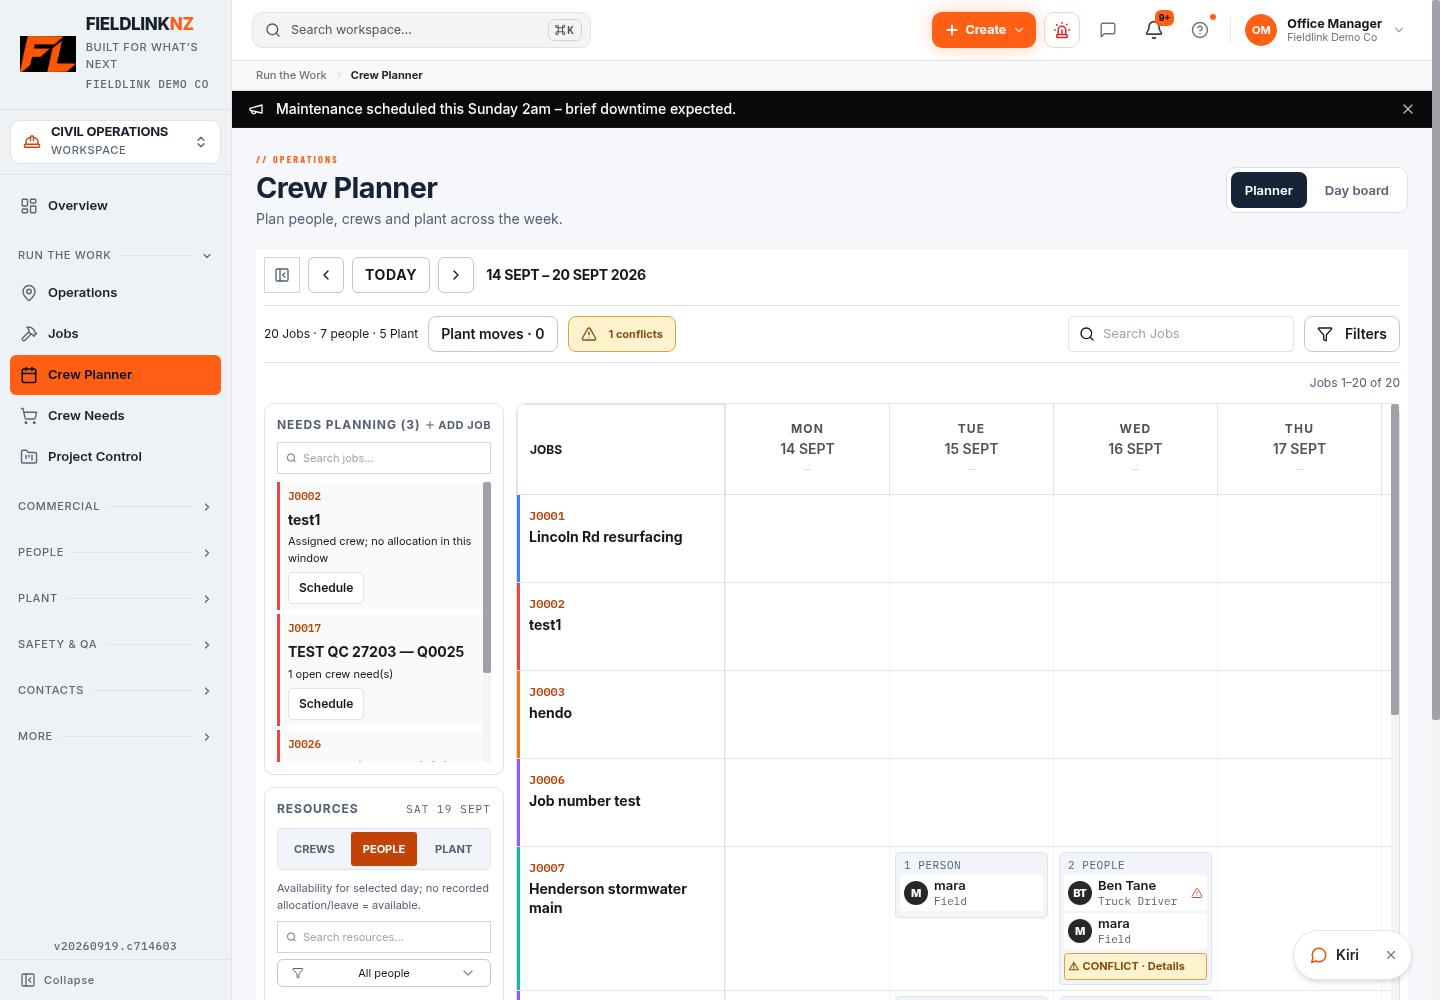Select the Crews resources tab
1440x1000 pixels.
pos(314,849)
